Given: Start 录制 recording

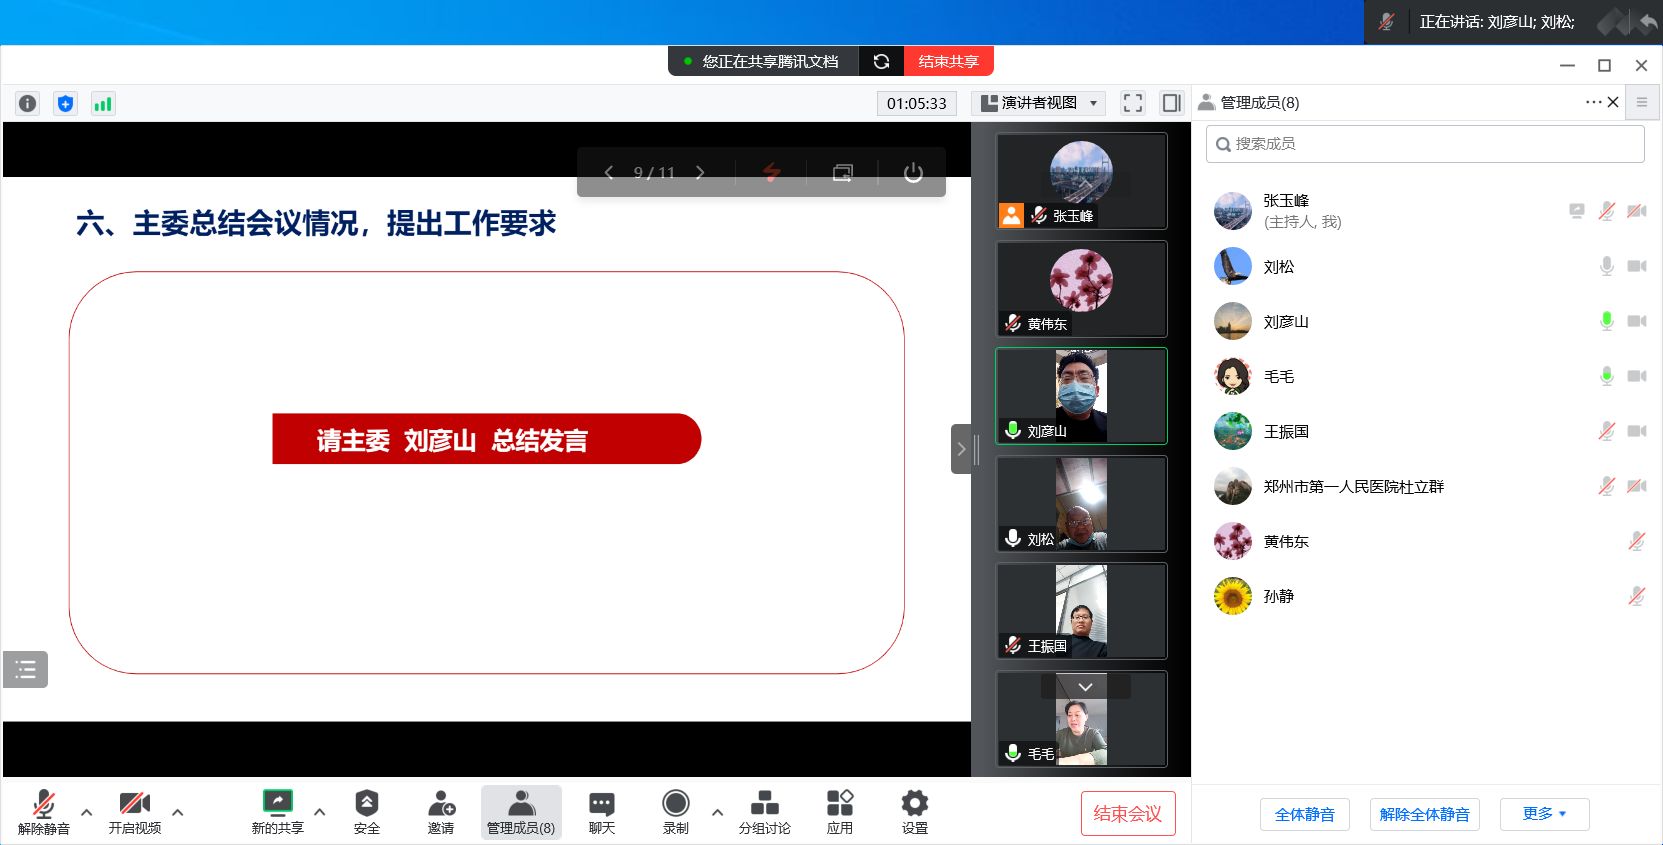Looking at the screenshot, I should [x=676, y=812].
